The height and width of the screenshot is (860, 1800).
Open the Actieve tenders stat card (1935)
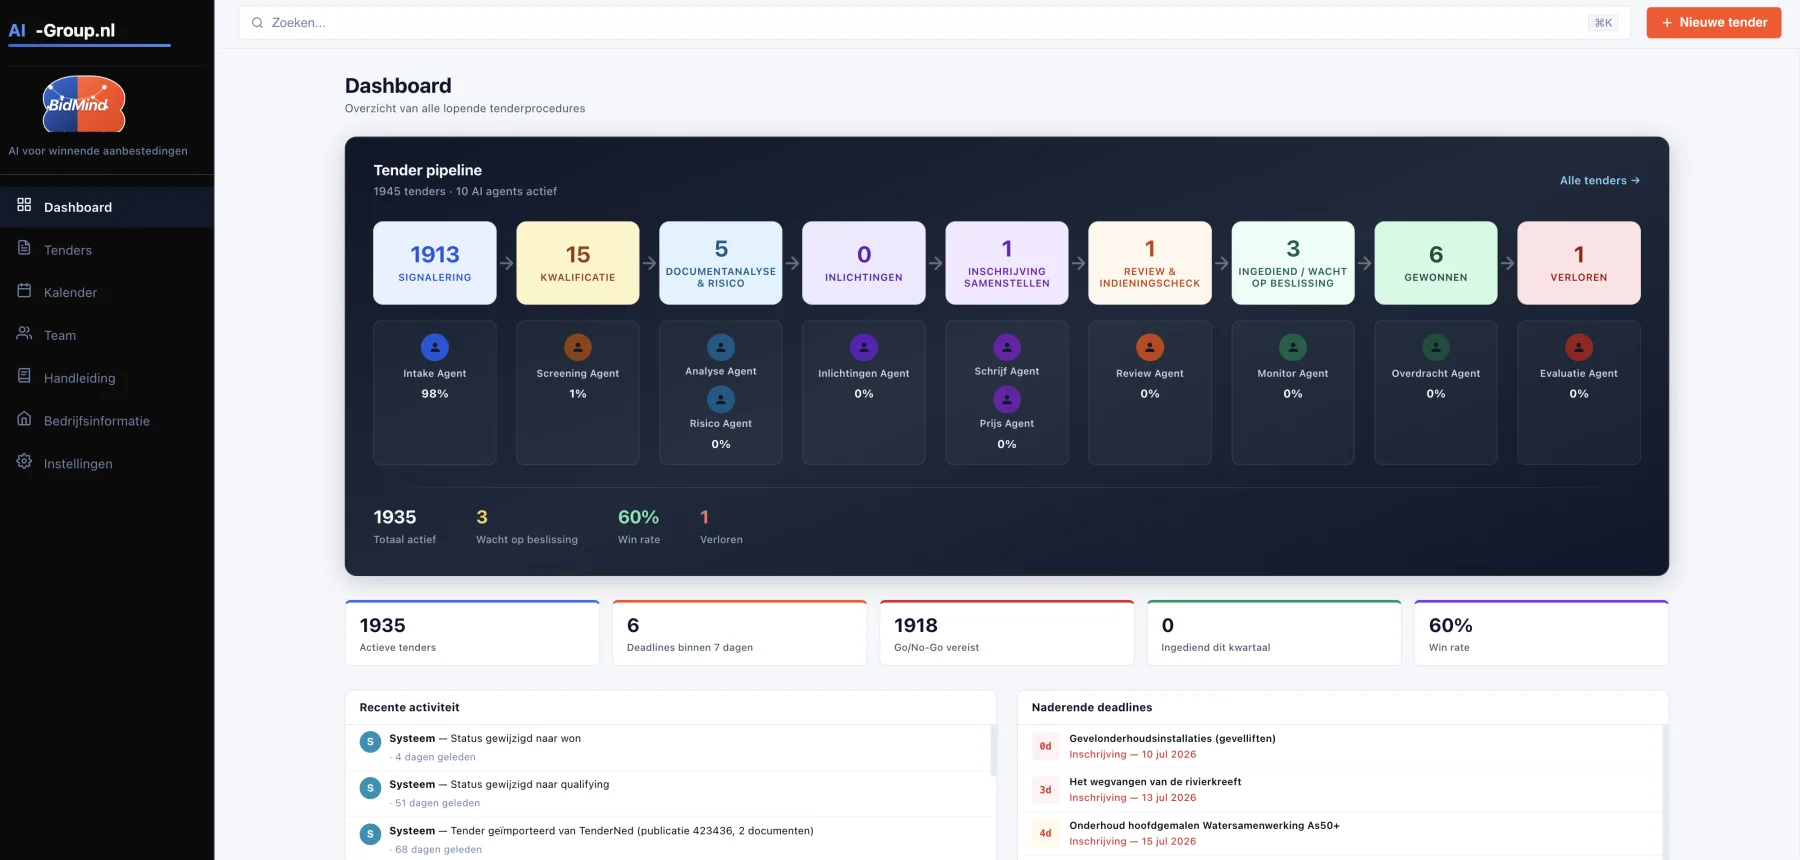click(x=472, y=633)
